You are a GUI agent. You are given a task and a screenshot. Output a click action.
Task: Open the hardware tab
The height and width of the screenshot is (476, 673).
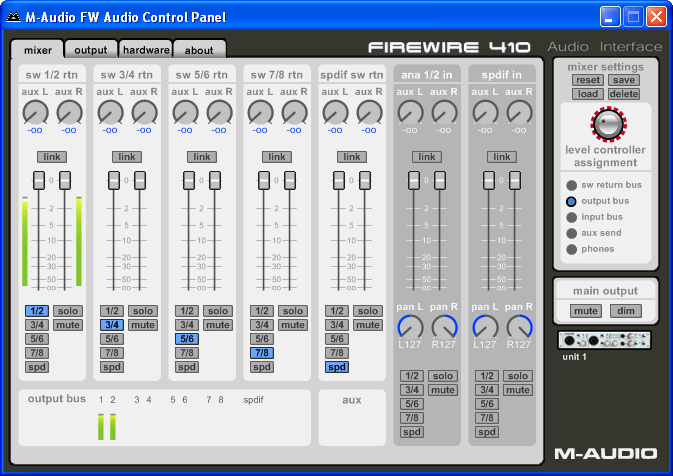point(146,50)
